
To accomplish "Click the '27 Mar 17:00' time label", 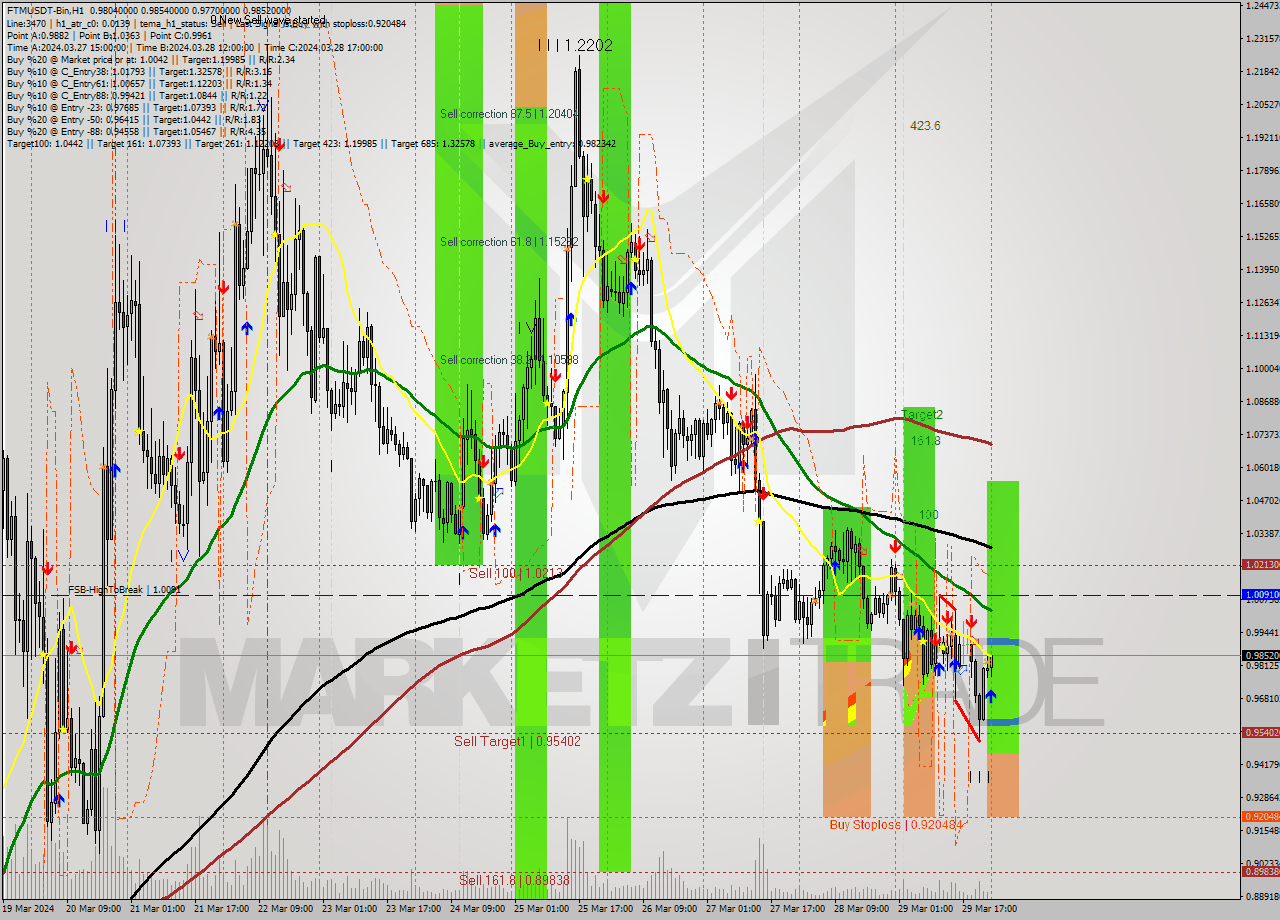I will 799,909.
